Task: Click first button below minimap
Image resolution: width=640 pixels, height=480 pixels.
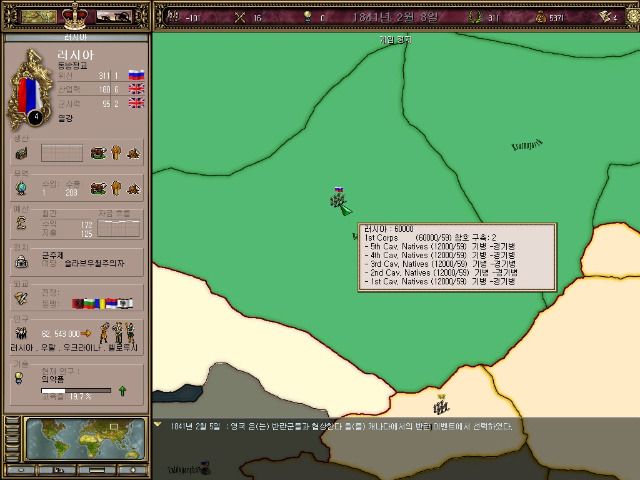Action: pyautogui.click(x=20, y=470)
